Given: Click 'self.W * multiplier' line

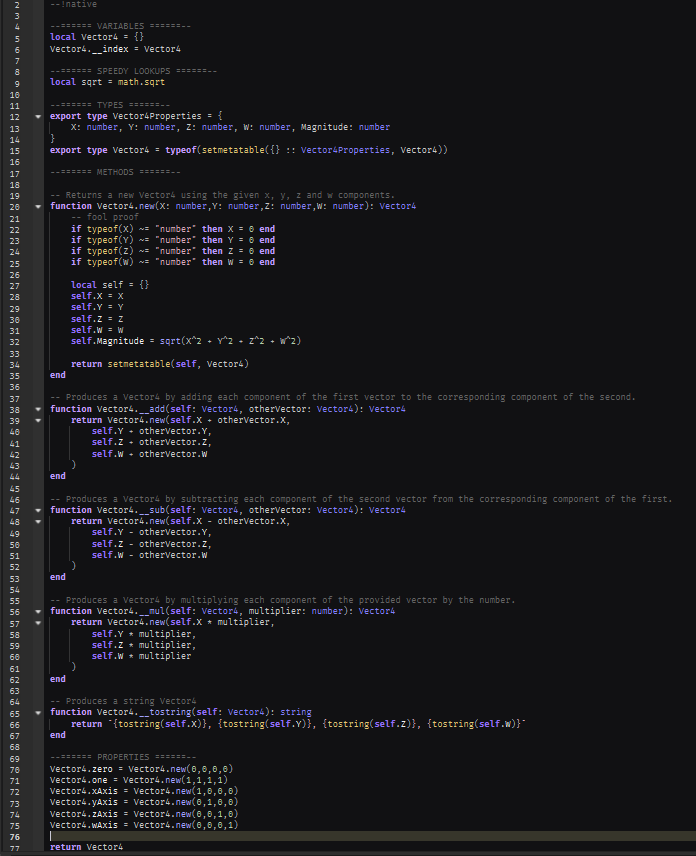Looking at the screenshot, I should coord(141,656).
